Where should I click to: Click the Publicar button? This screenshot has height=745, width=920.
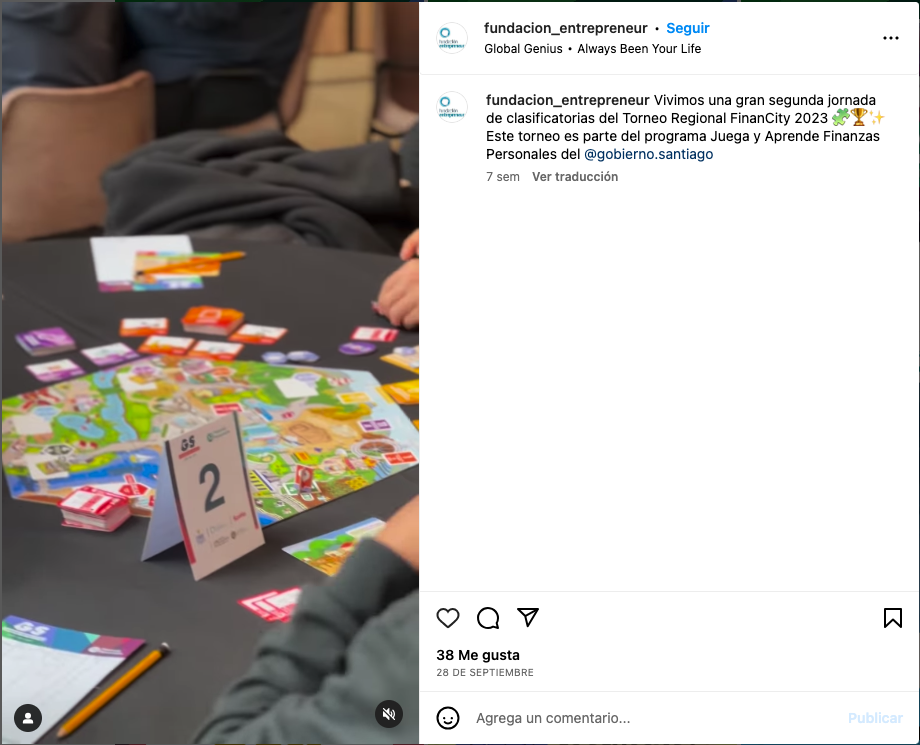coord(875,718)
